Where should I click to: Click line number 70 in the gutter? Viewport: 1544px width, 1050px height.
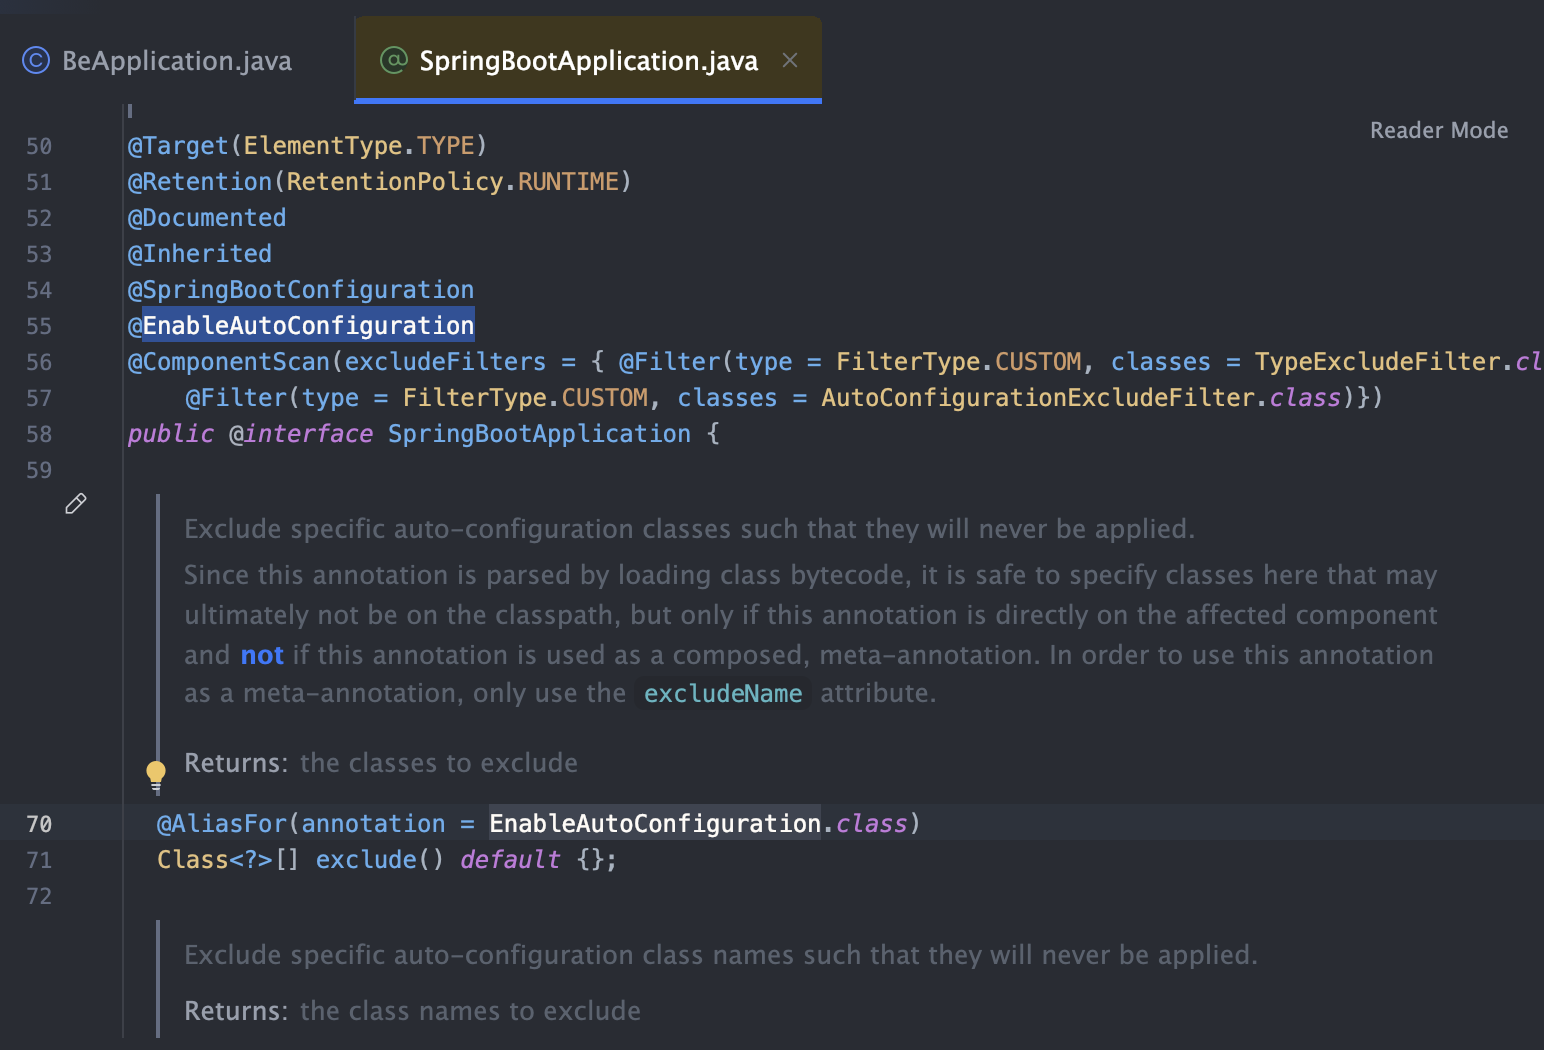tap(39, 824)
